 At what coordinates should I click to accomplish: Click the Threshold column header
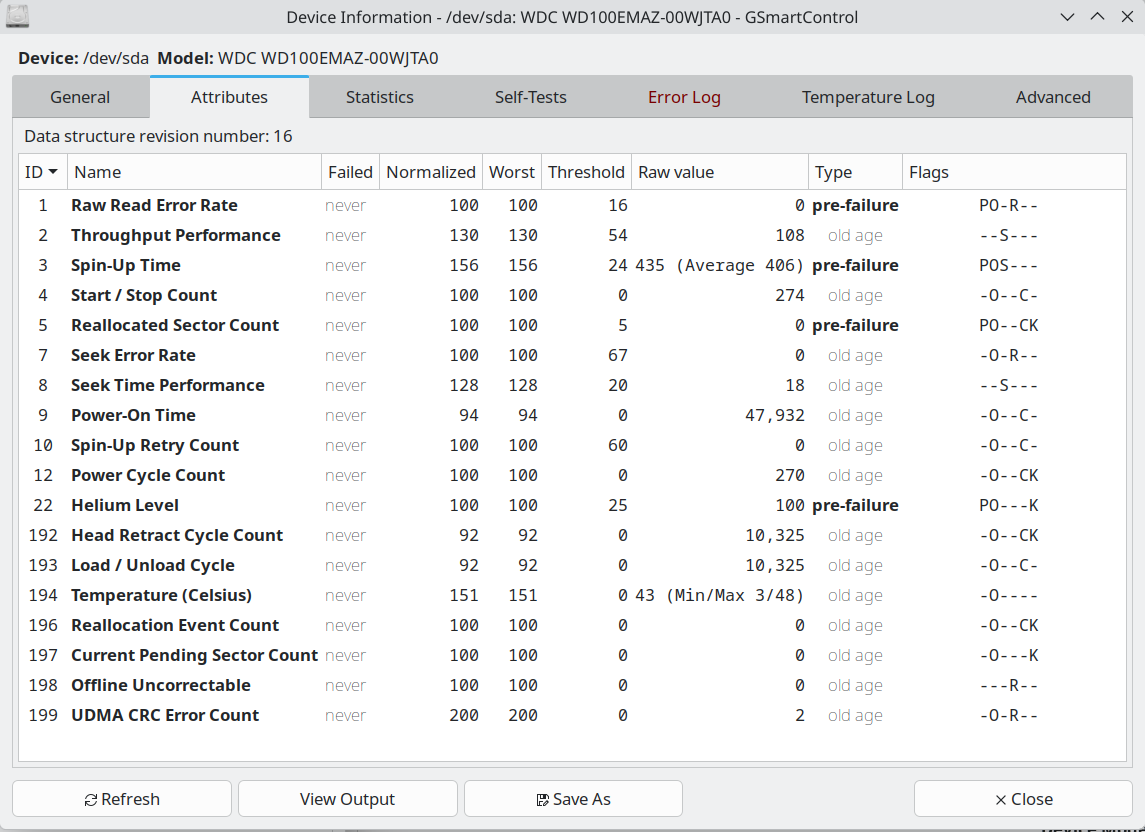pos(586,172)
